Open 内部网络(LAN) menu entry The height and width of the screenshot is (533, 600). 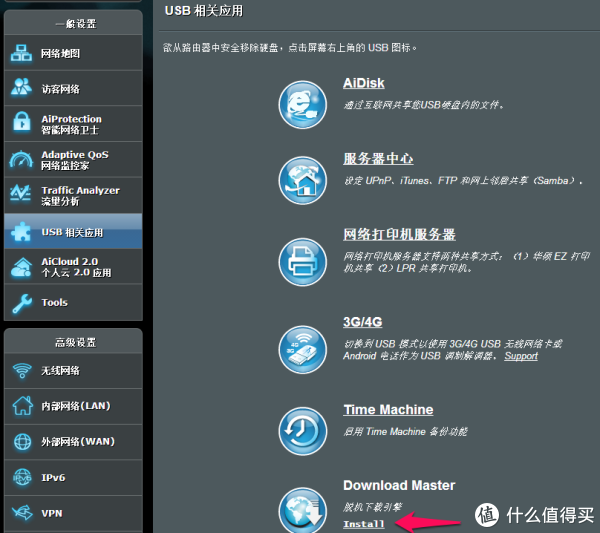click(73, 406)
